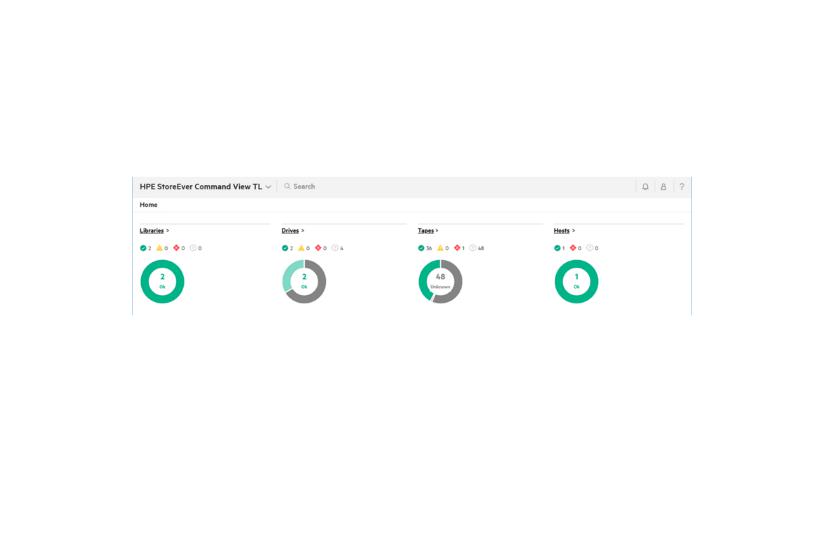Click the Drives unknown status icon
Screen dimensions: 825x550
[335, 248]
